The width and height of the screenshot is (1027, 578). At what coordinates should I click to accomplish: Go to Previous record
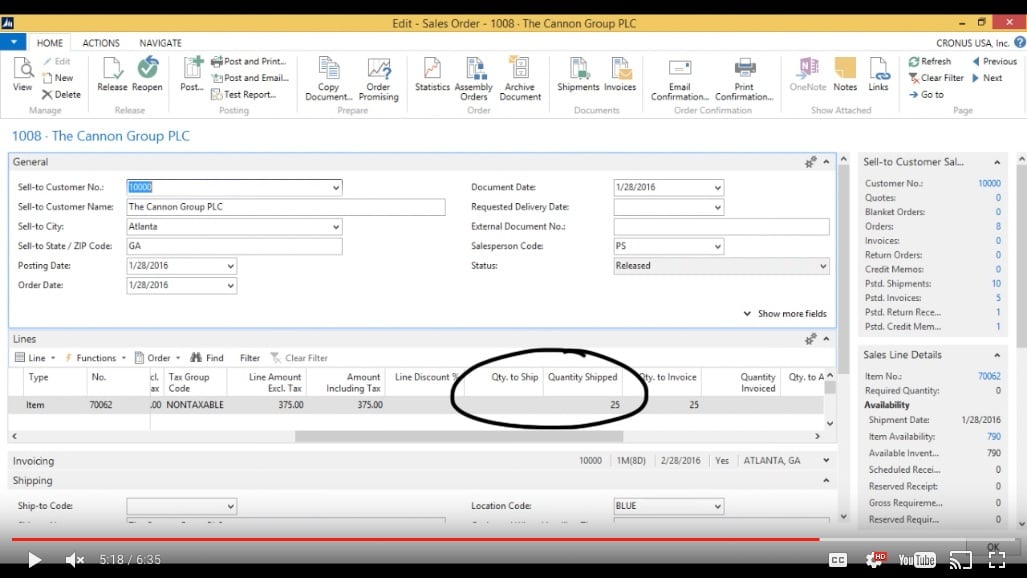click(x=994, y=61)
